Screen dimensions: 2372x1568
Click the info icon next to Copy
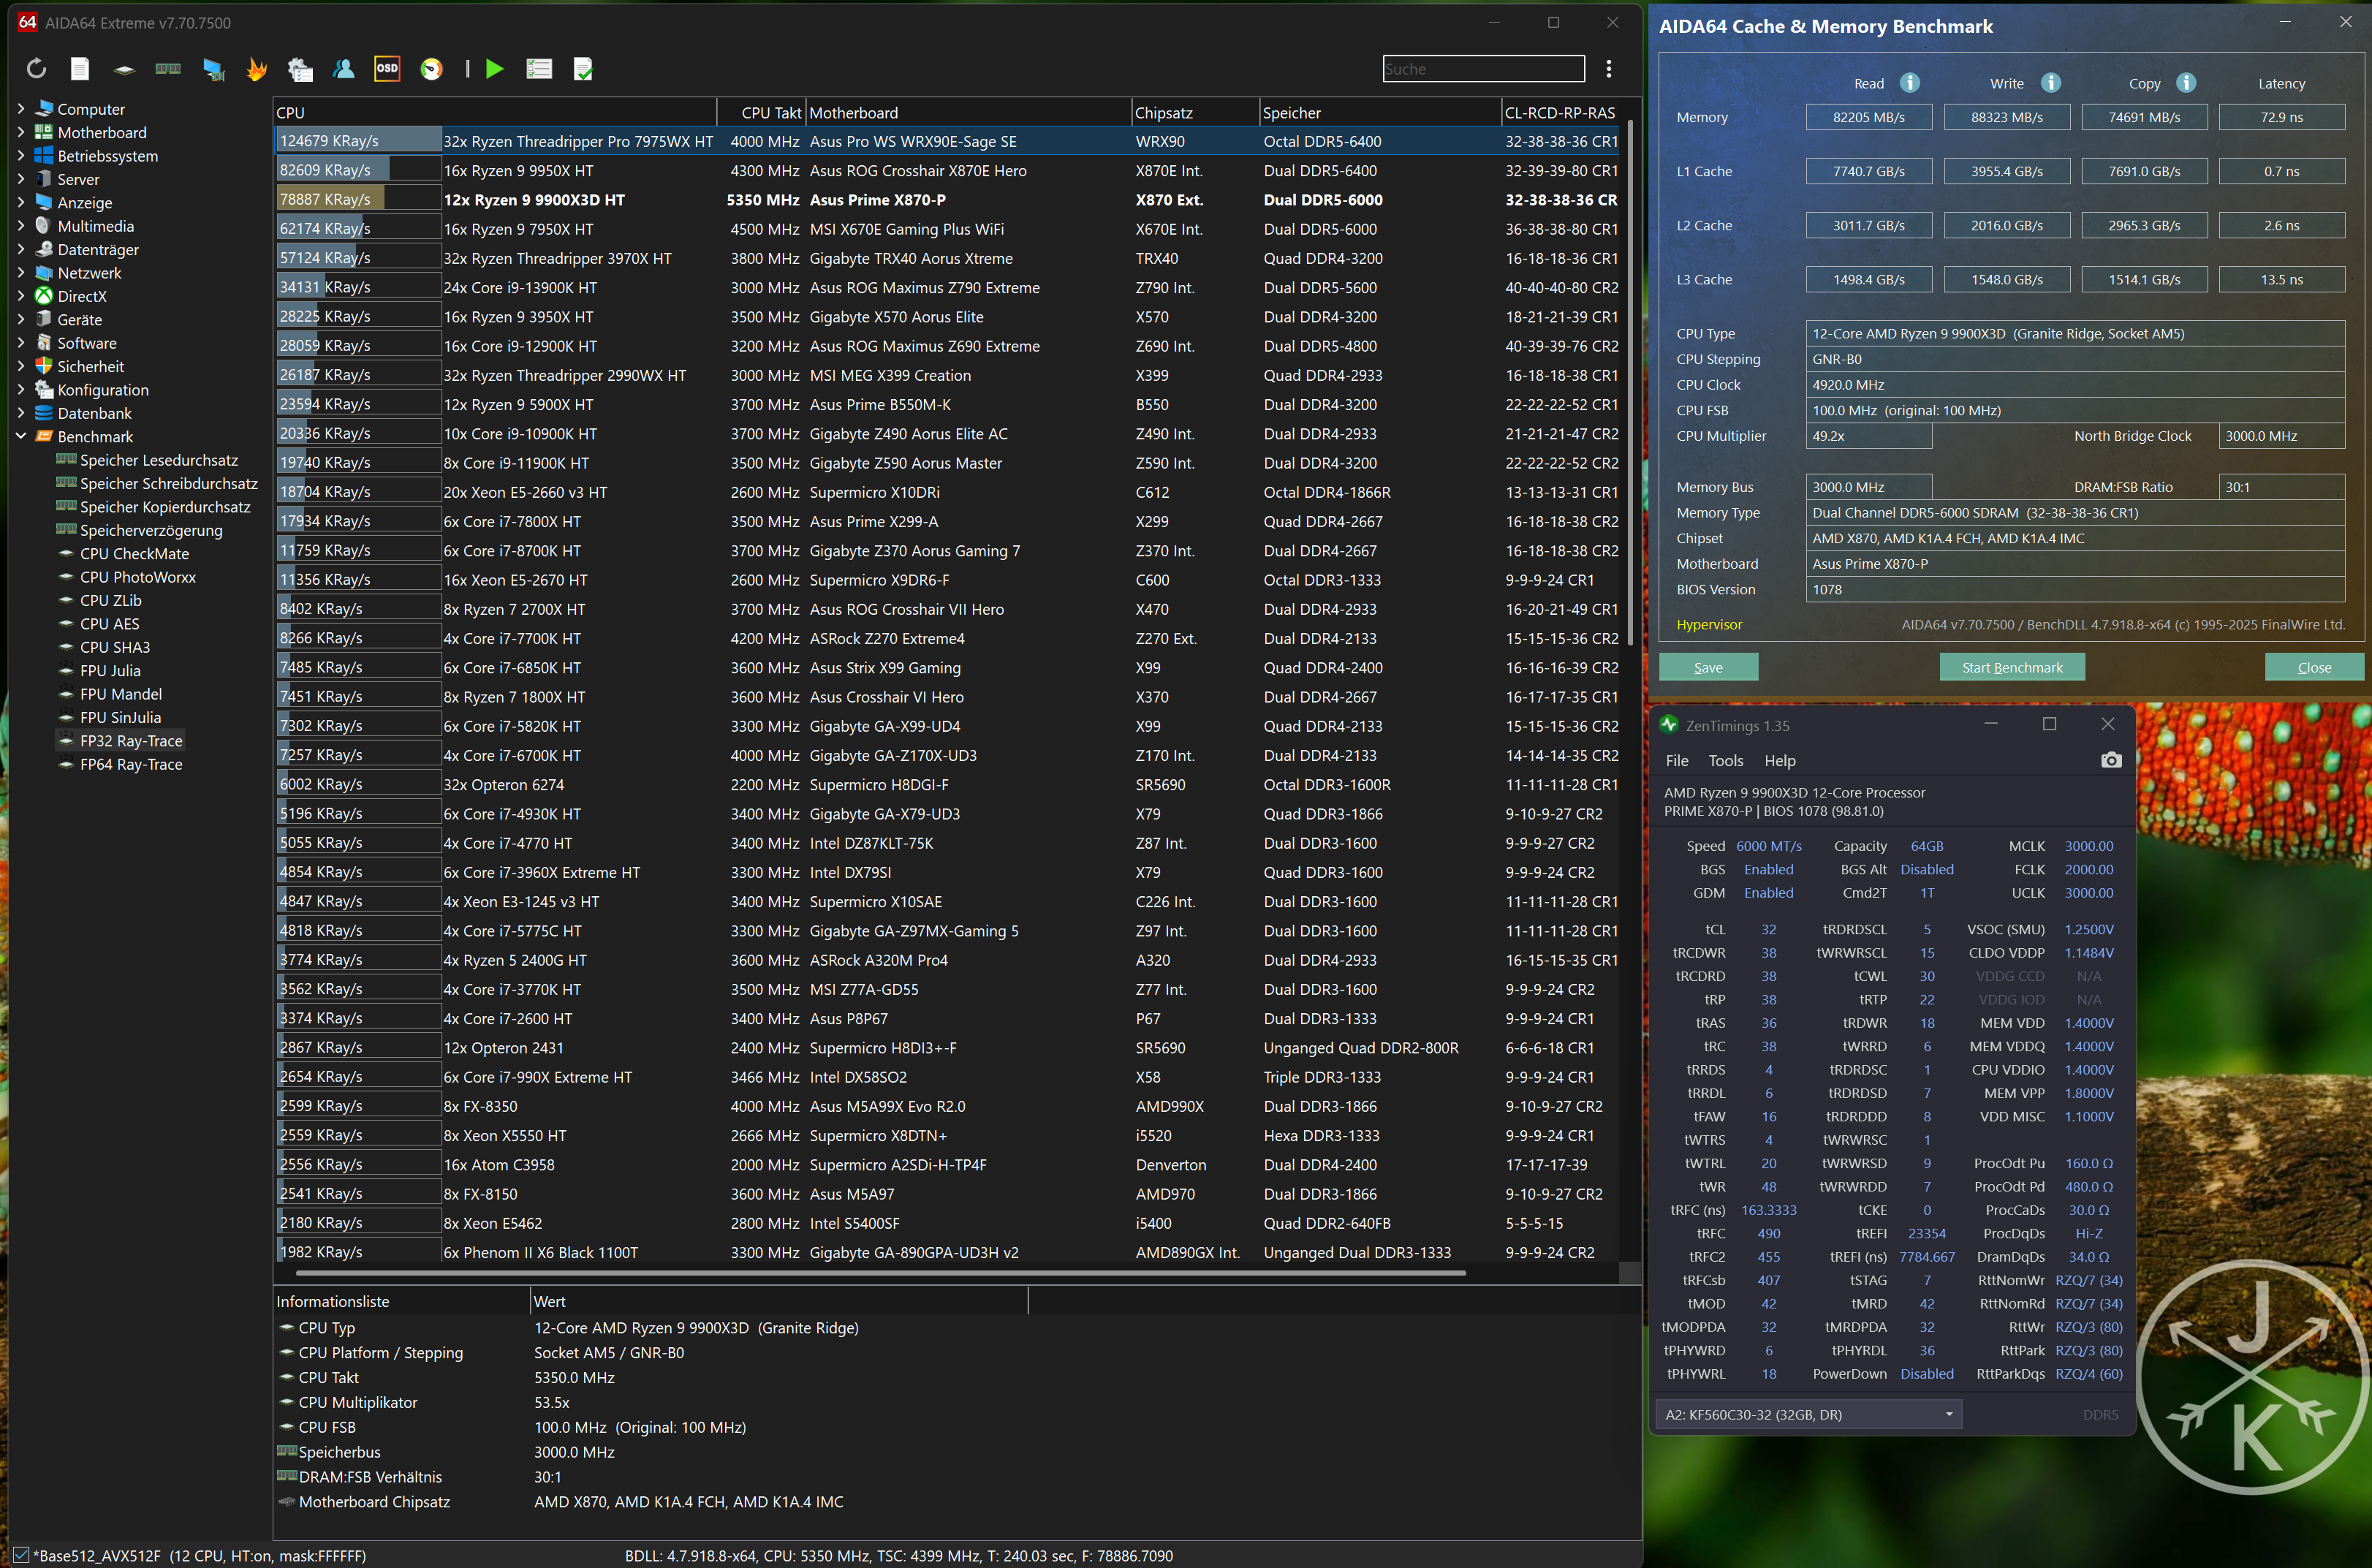(x=2186, y=82)
